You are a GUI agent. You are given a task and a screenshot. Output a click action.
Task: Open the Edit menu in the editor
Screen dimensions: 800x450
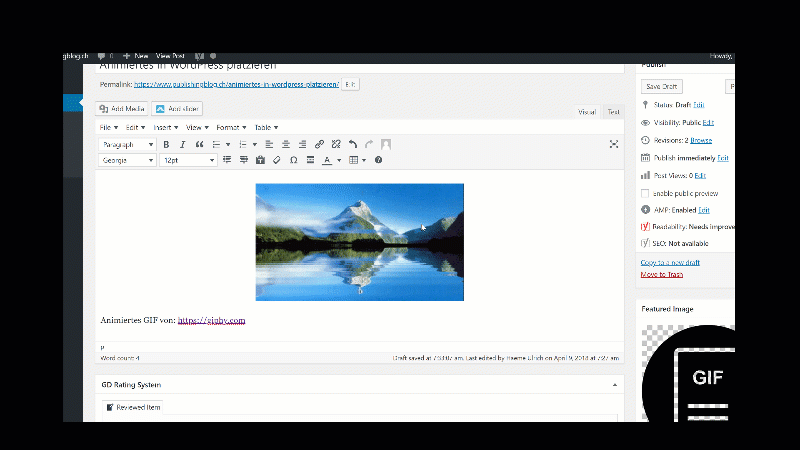pos(135,128)
